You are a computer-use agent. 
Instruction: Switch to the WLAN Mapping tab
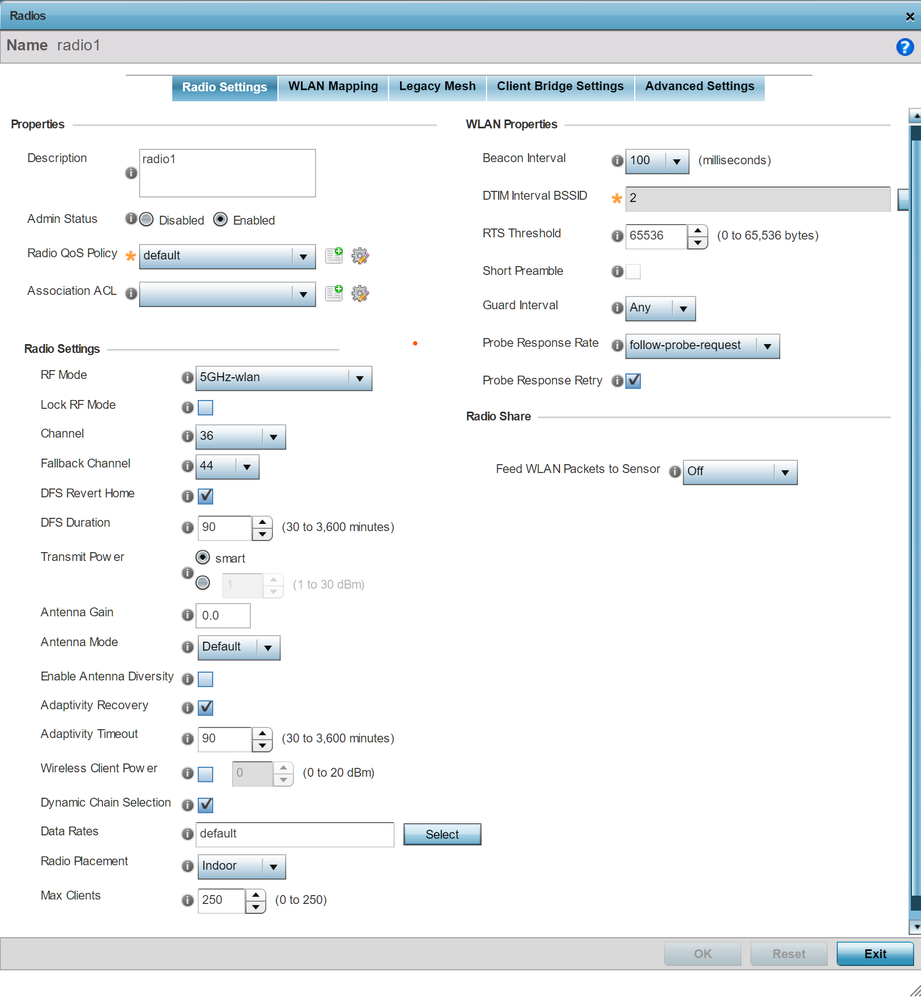click(x=333, y=87)
